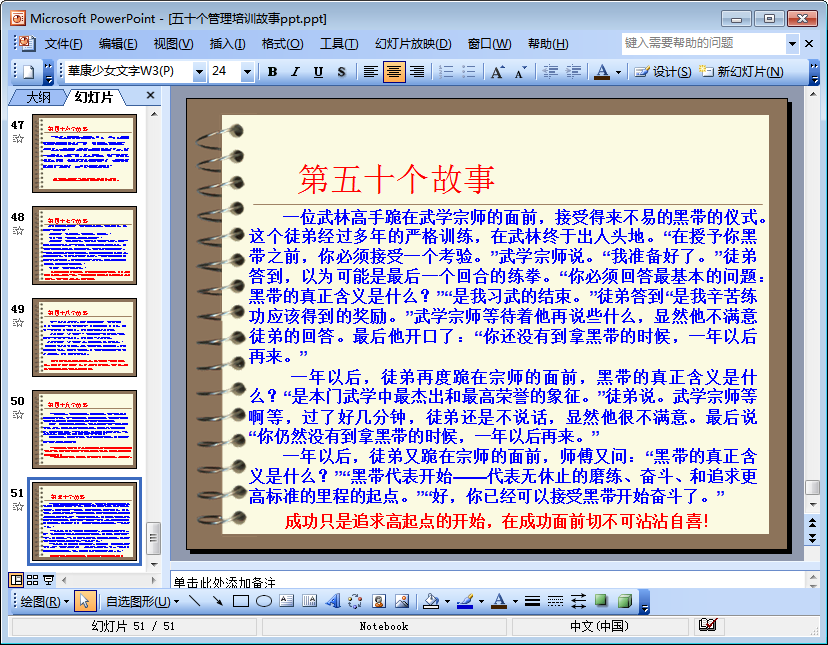Click the New Slide button
The width and height of the screenshot is (828, 645).
tap(741, 72)
